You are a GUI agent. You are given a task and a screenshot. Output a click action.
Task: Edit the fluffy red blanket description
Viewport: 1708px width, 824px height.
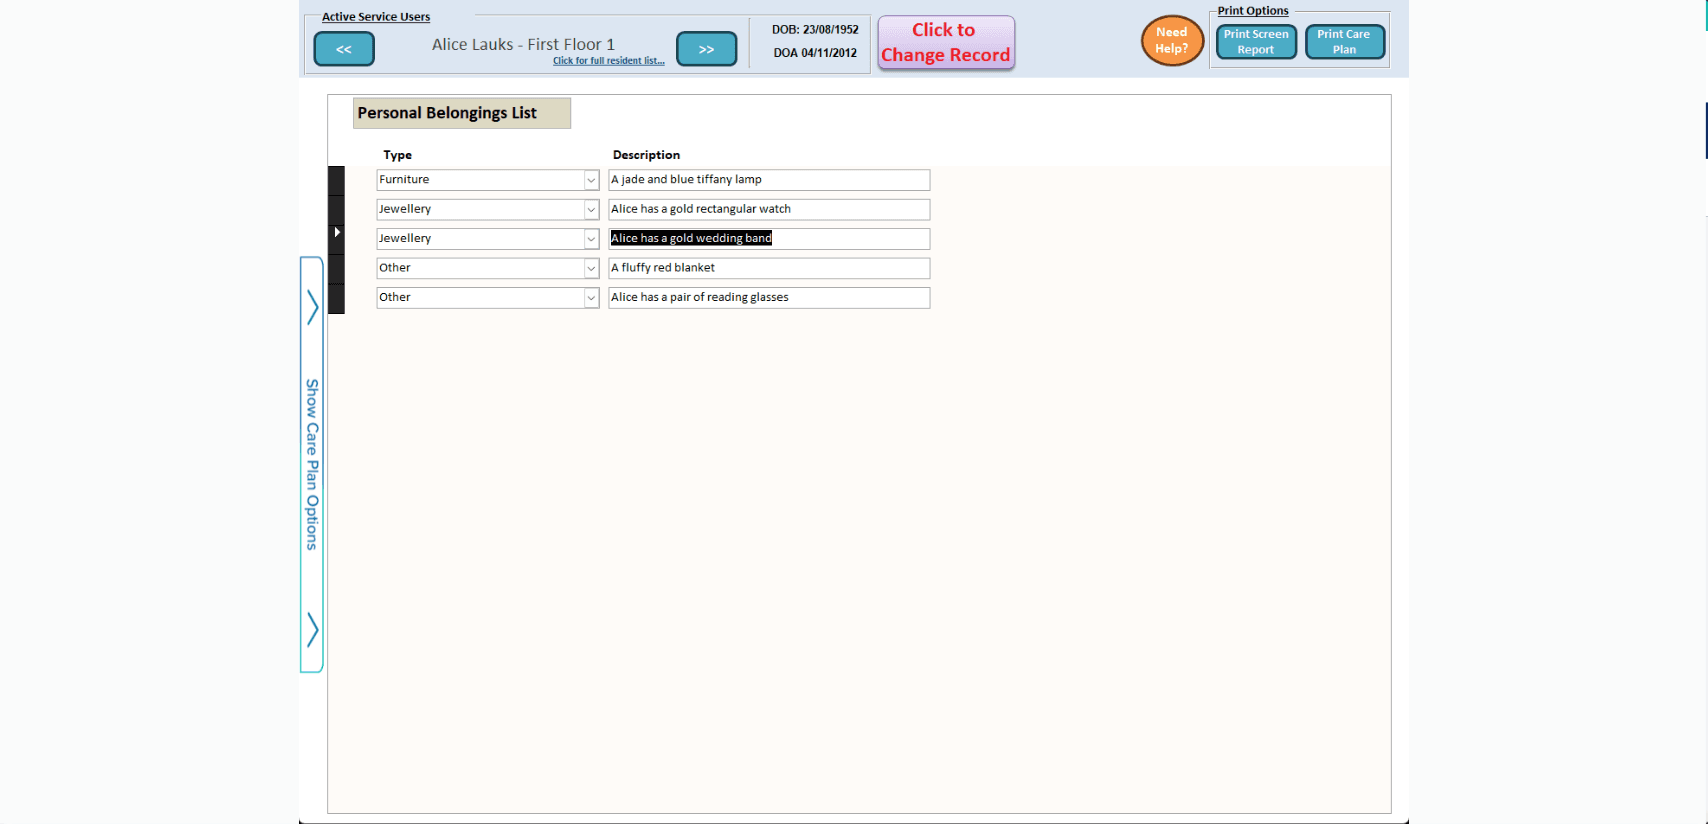(x=769, y=268)
